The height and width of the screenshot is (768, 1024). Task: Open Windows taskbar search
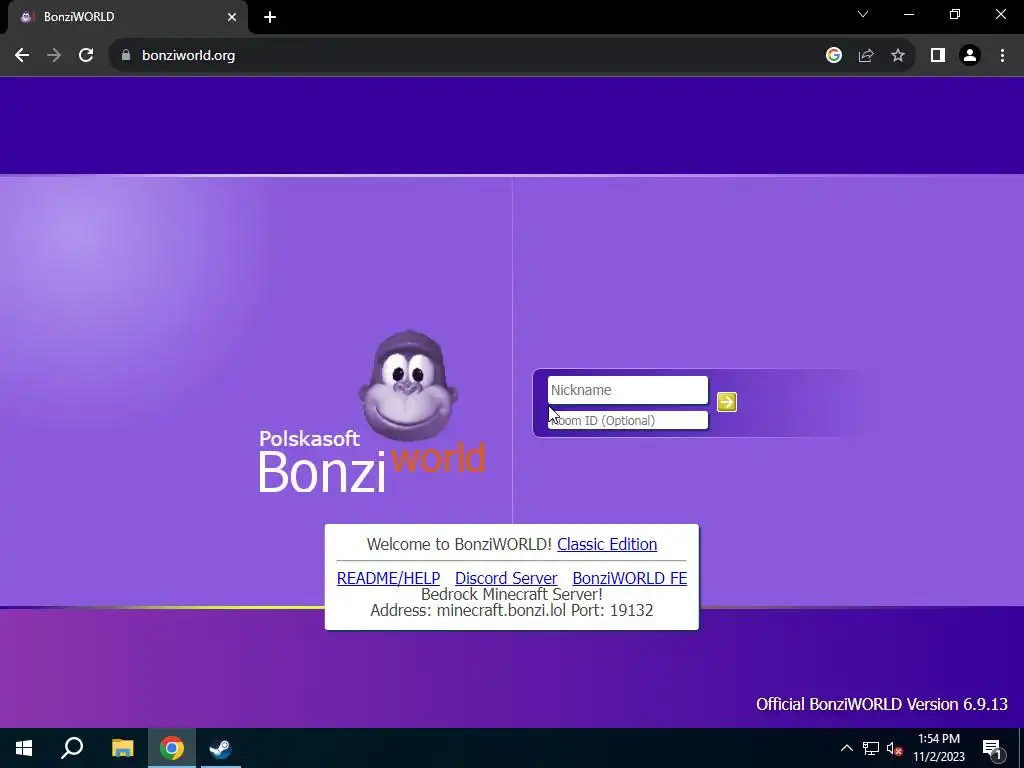(72, 748)
